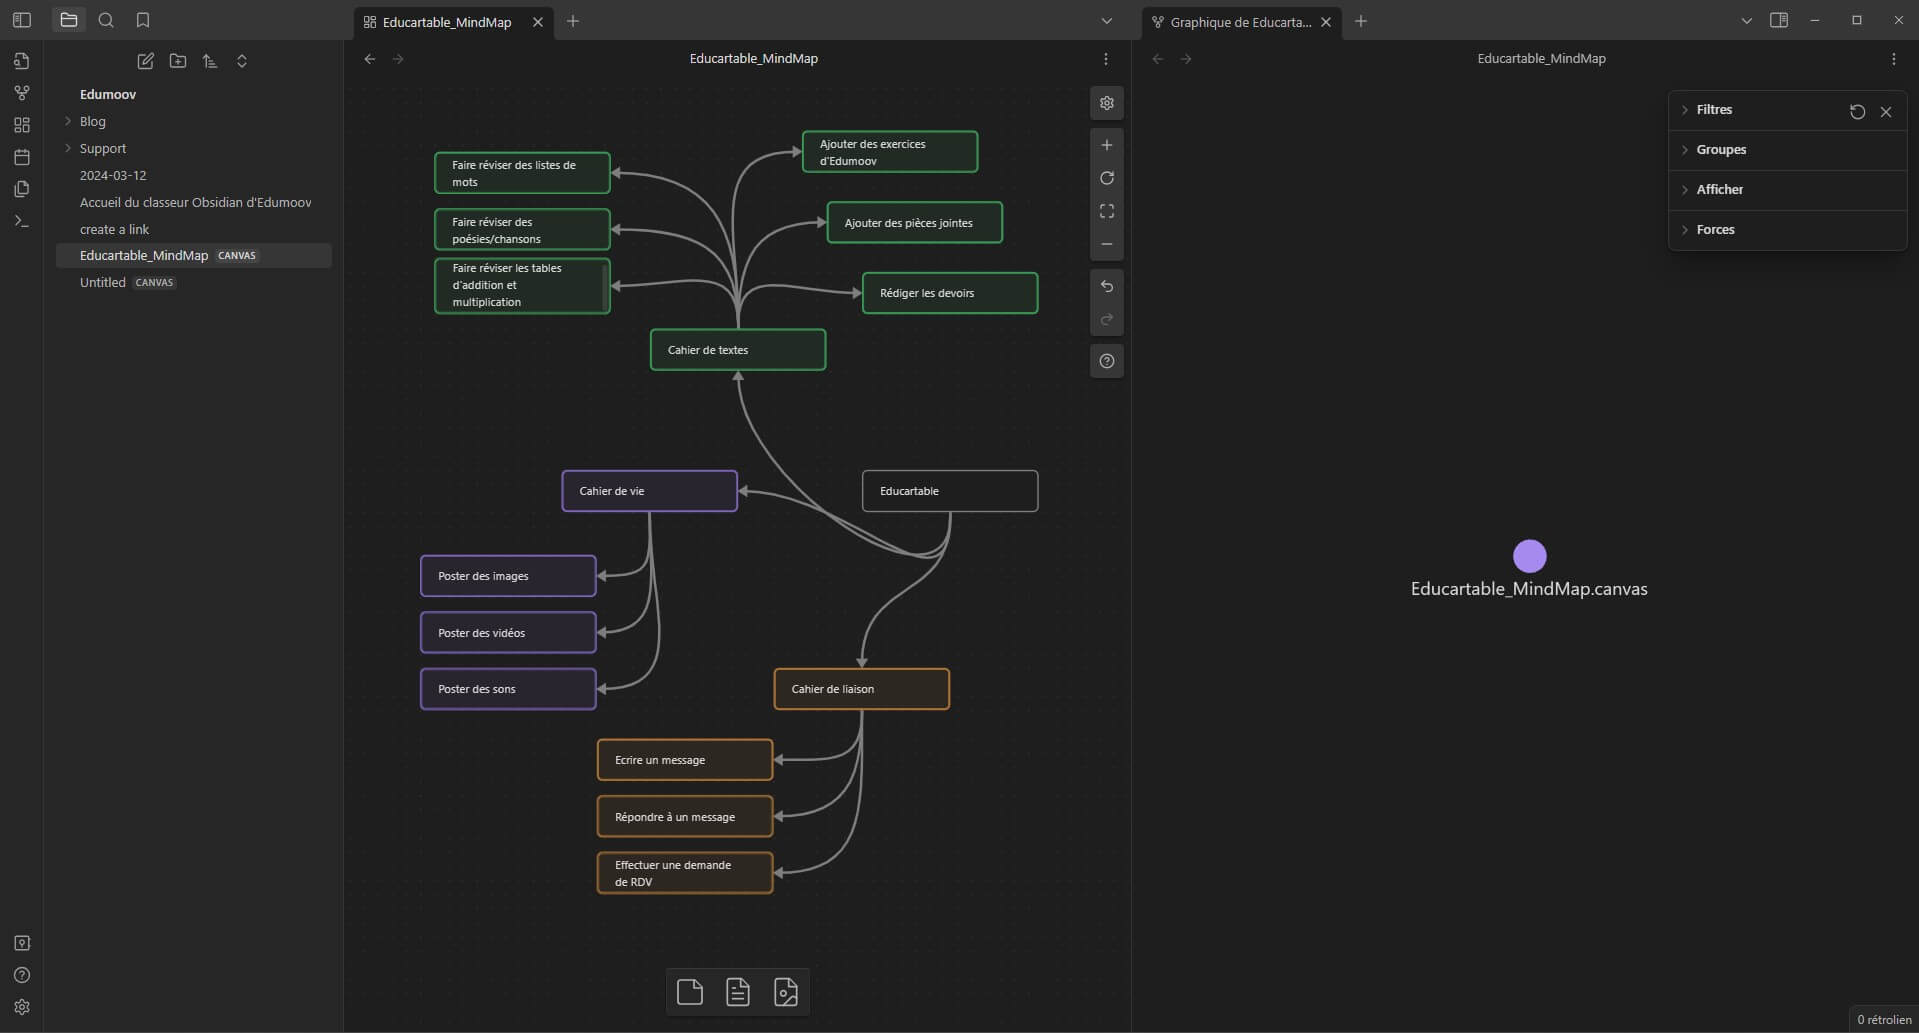The height and width of the screenshot is (1033, 1919).
Task: Open more options menu of canvas view
Action: 1105,59
